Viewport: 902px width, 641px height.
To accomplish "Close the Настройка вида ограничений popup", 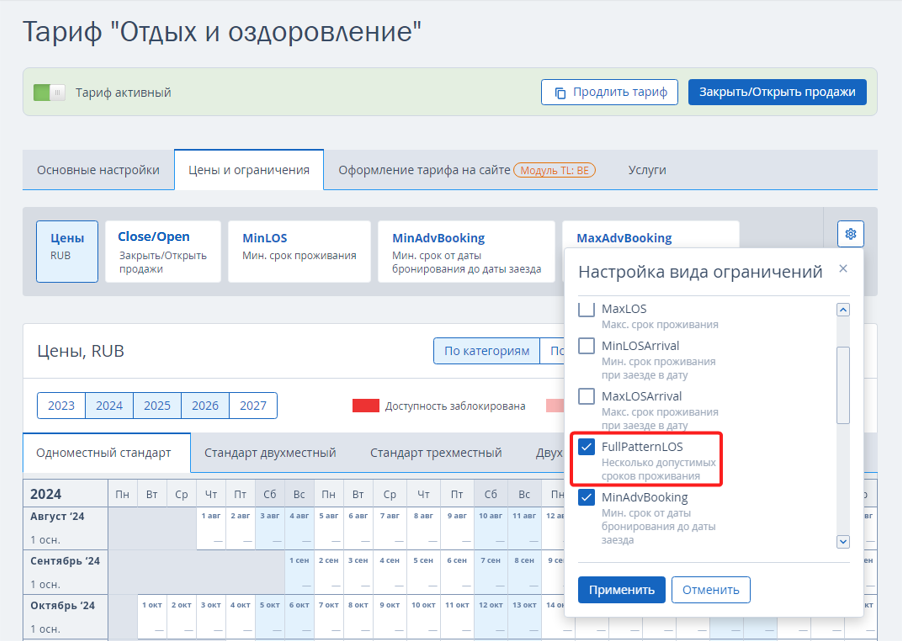I will [x=843, y=269].
